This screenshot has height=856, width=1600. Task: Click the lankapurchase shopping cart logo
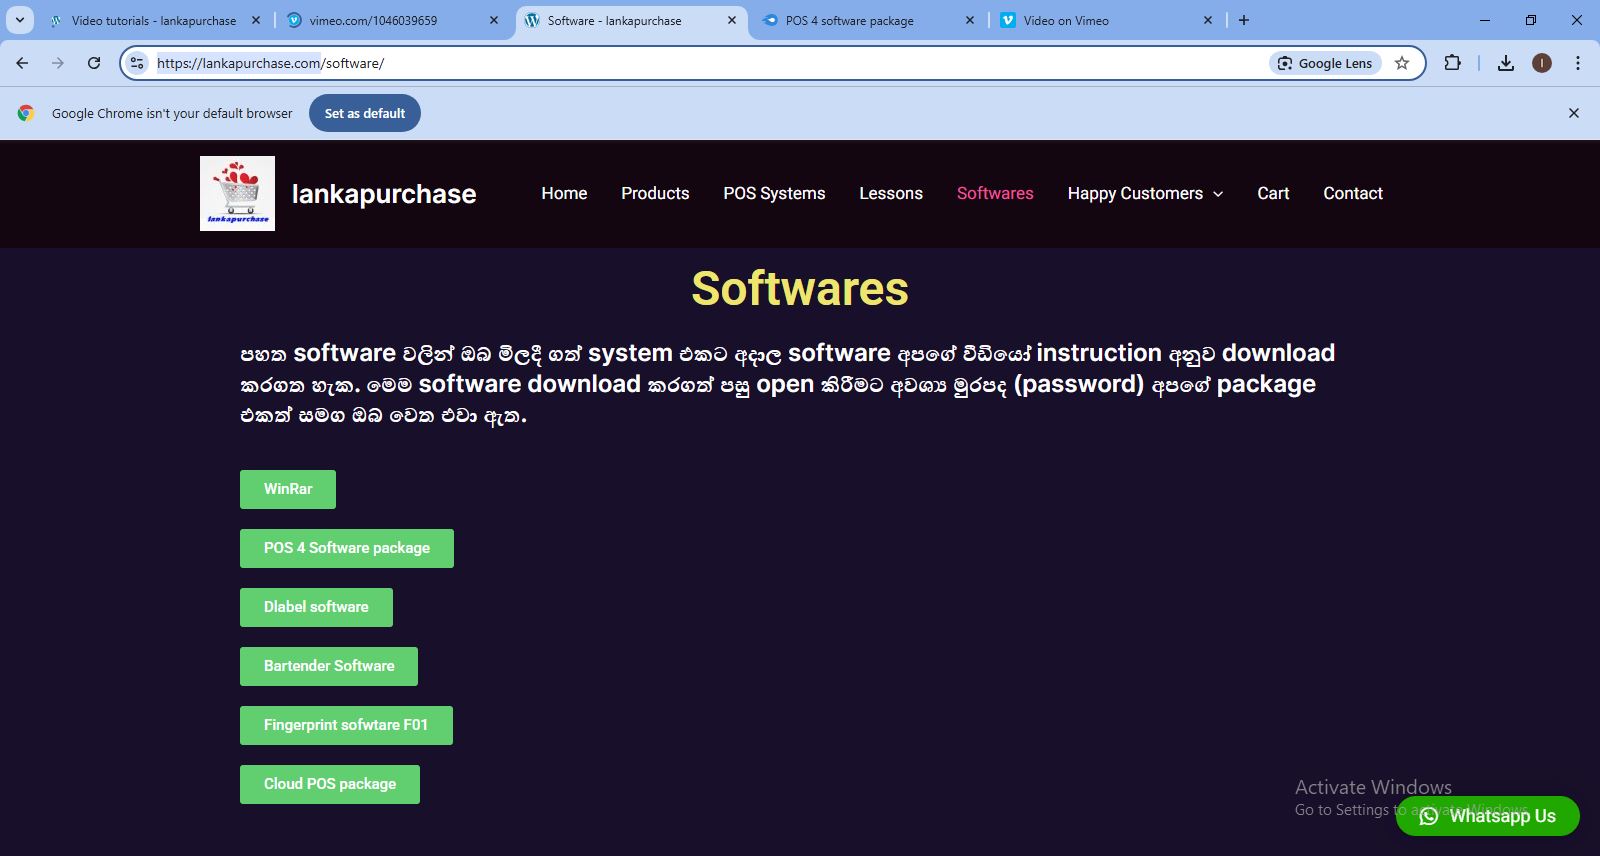[x=237, y=193]
